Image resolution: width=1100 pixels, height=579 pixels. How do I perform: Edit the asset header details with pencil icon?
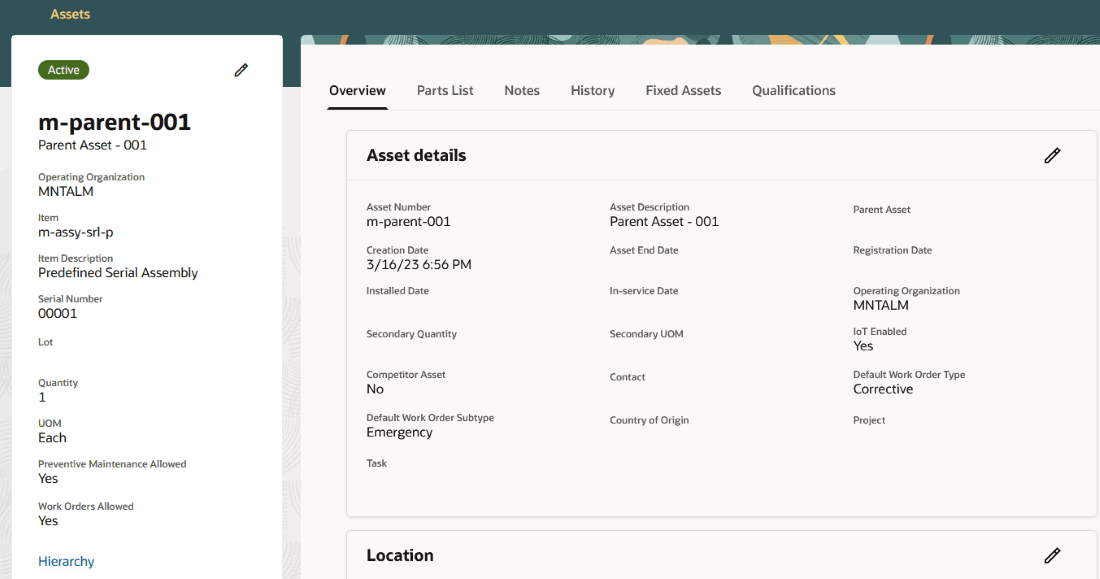pos(240,70)
